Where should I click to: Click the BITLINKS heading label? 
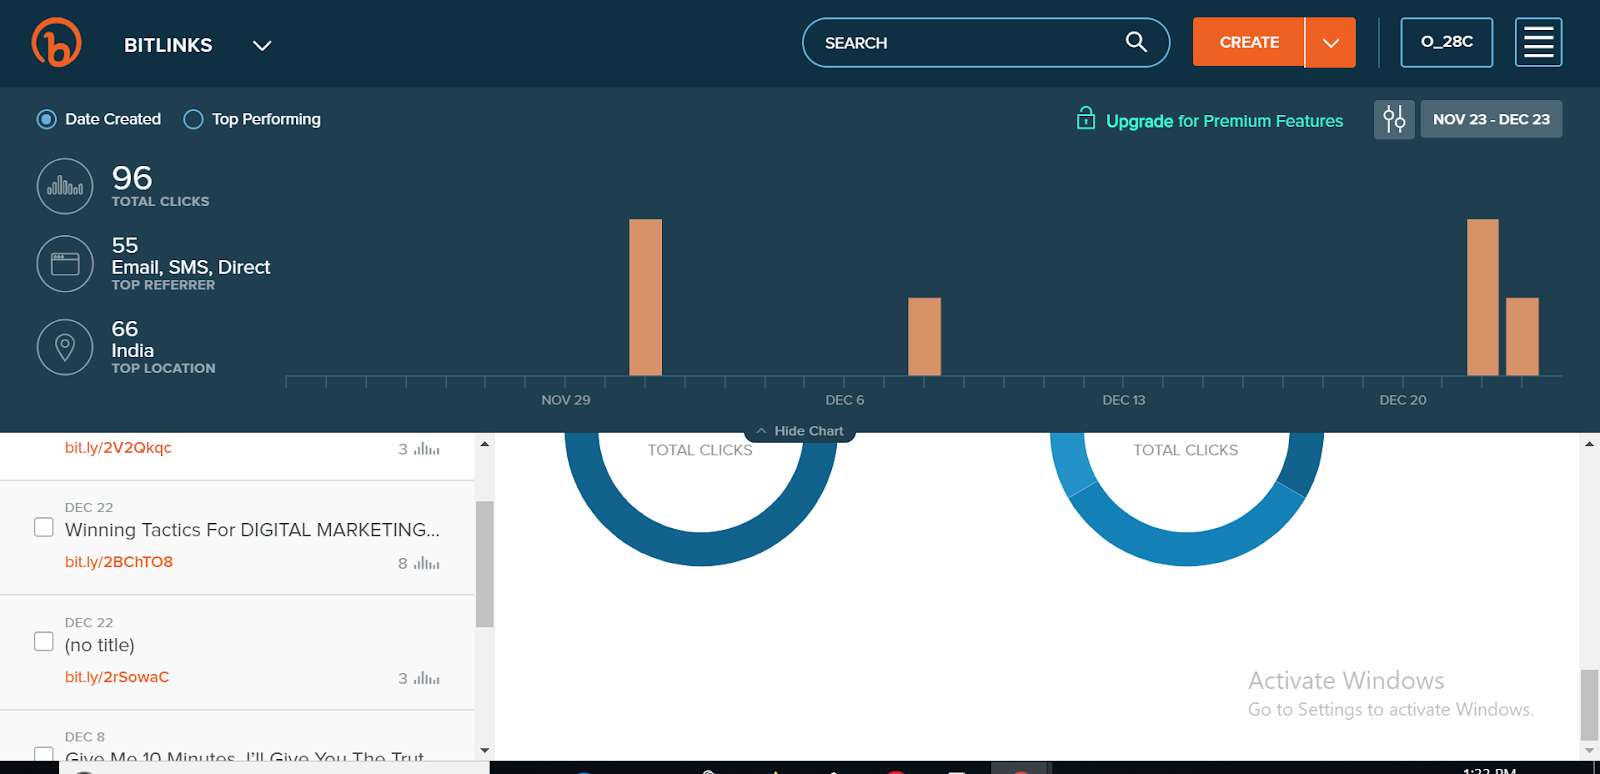click(168, 45)
